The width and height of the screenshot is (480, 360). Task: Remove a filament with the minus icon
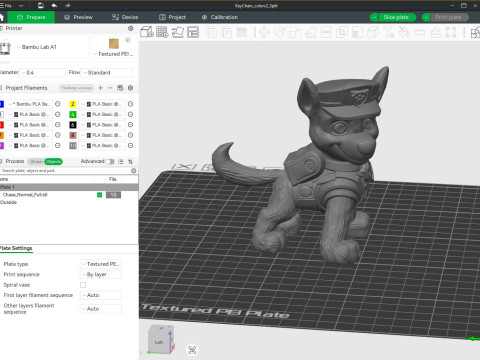(110, 88)
